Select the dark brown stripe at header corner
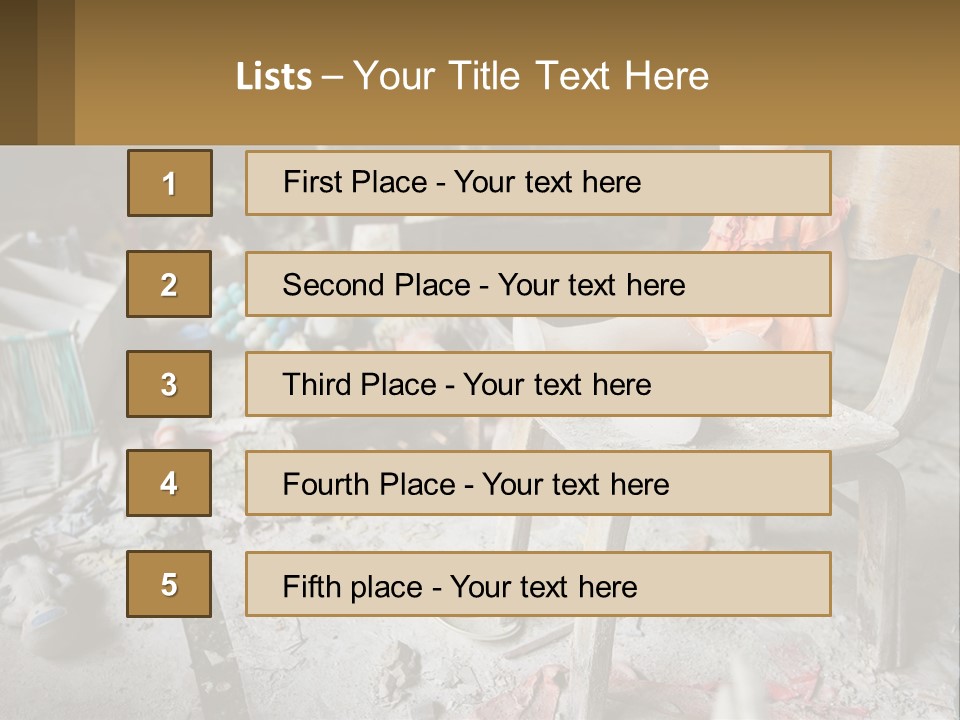 (x=18, y=72)
